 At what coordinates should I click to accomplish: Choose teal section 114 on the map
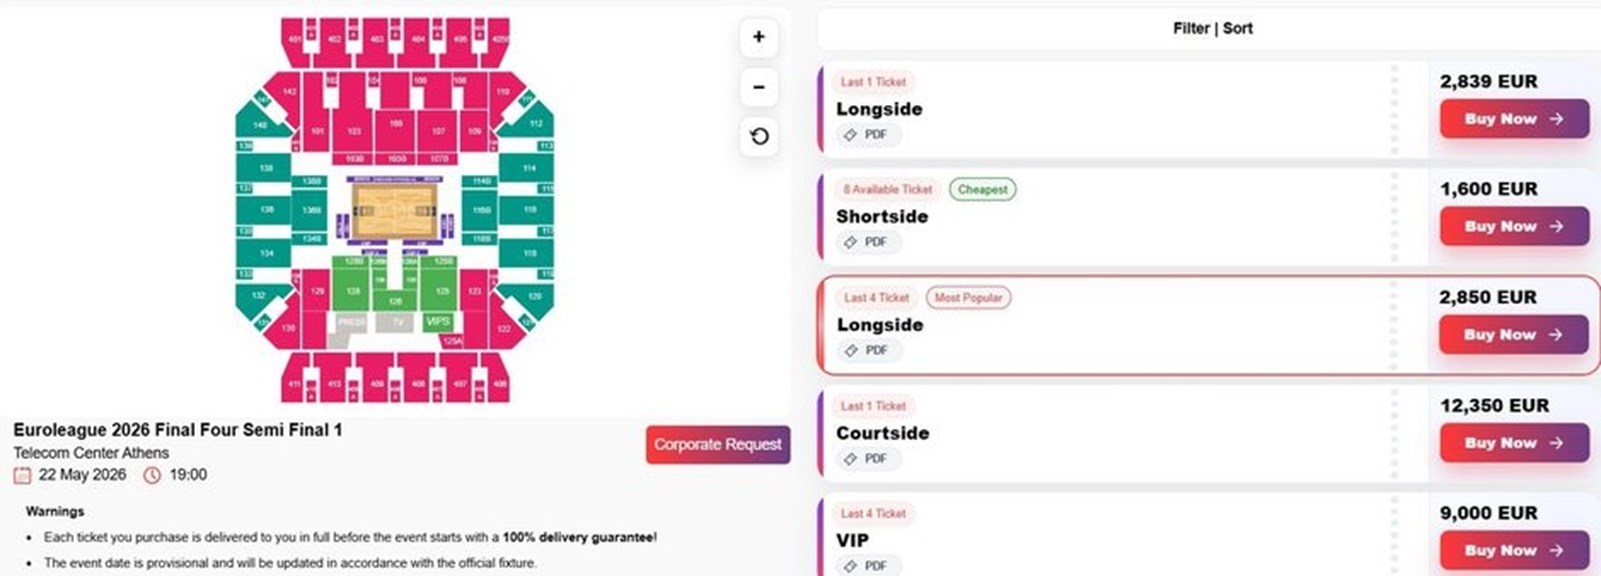click(529, 168)
